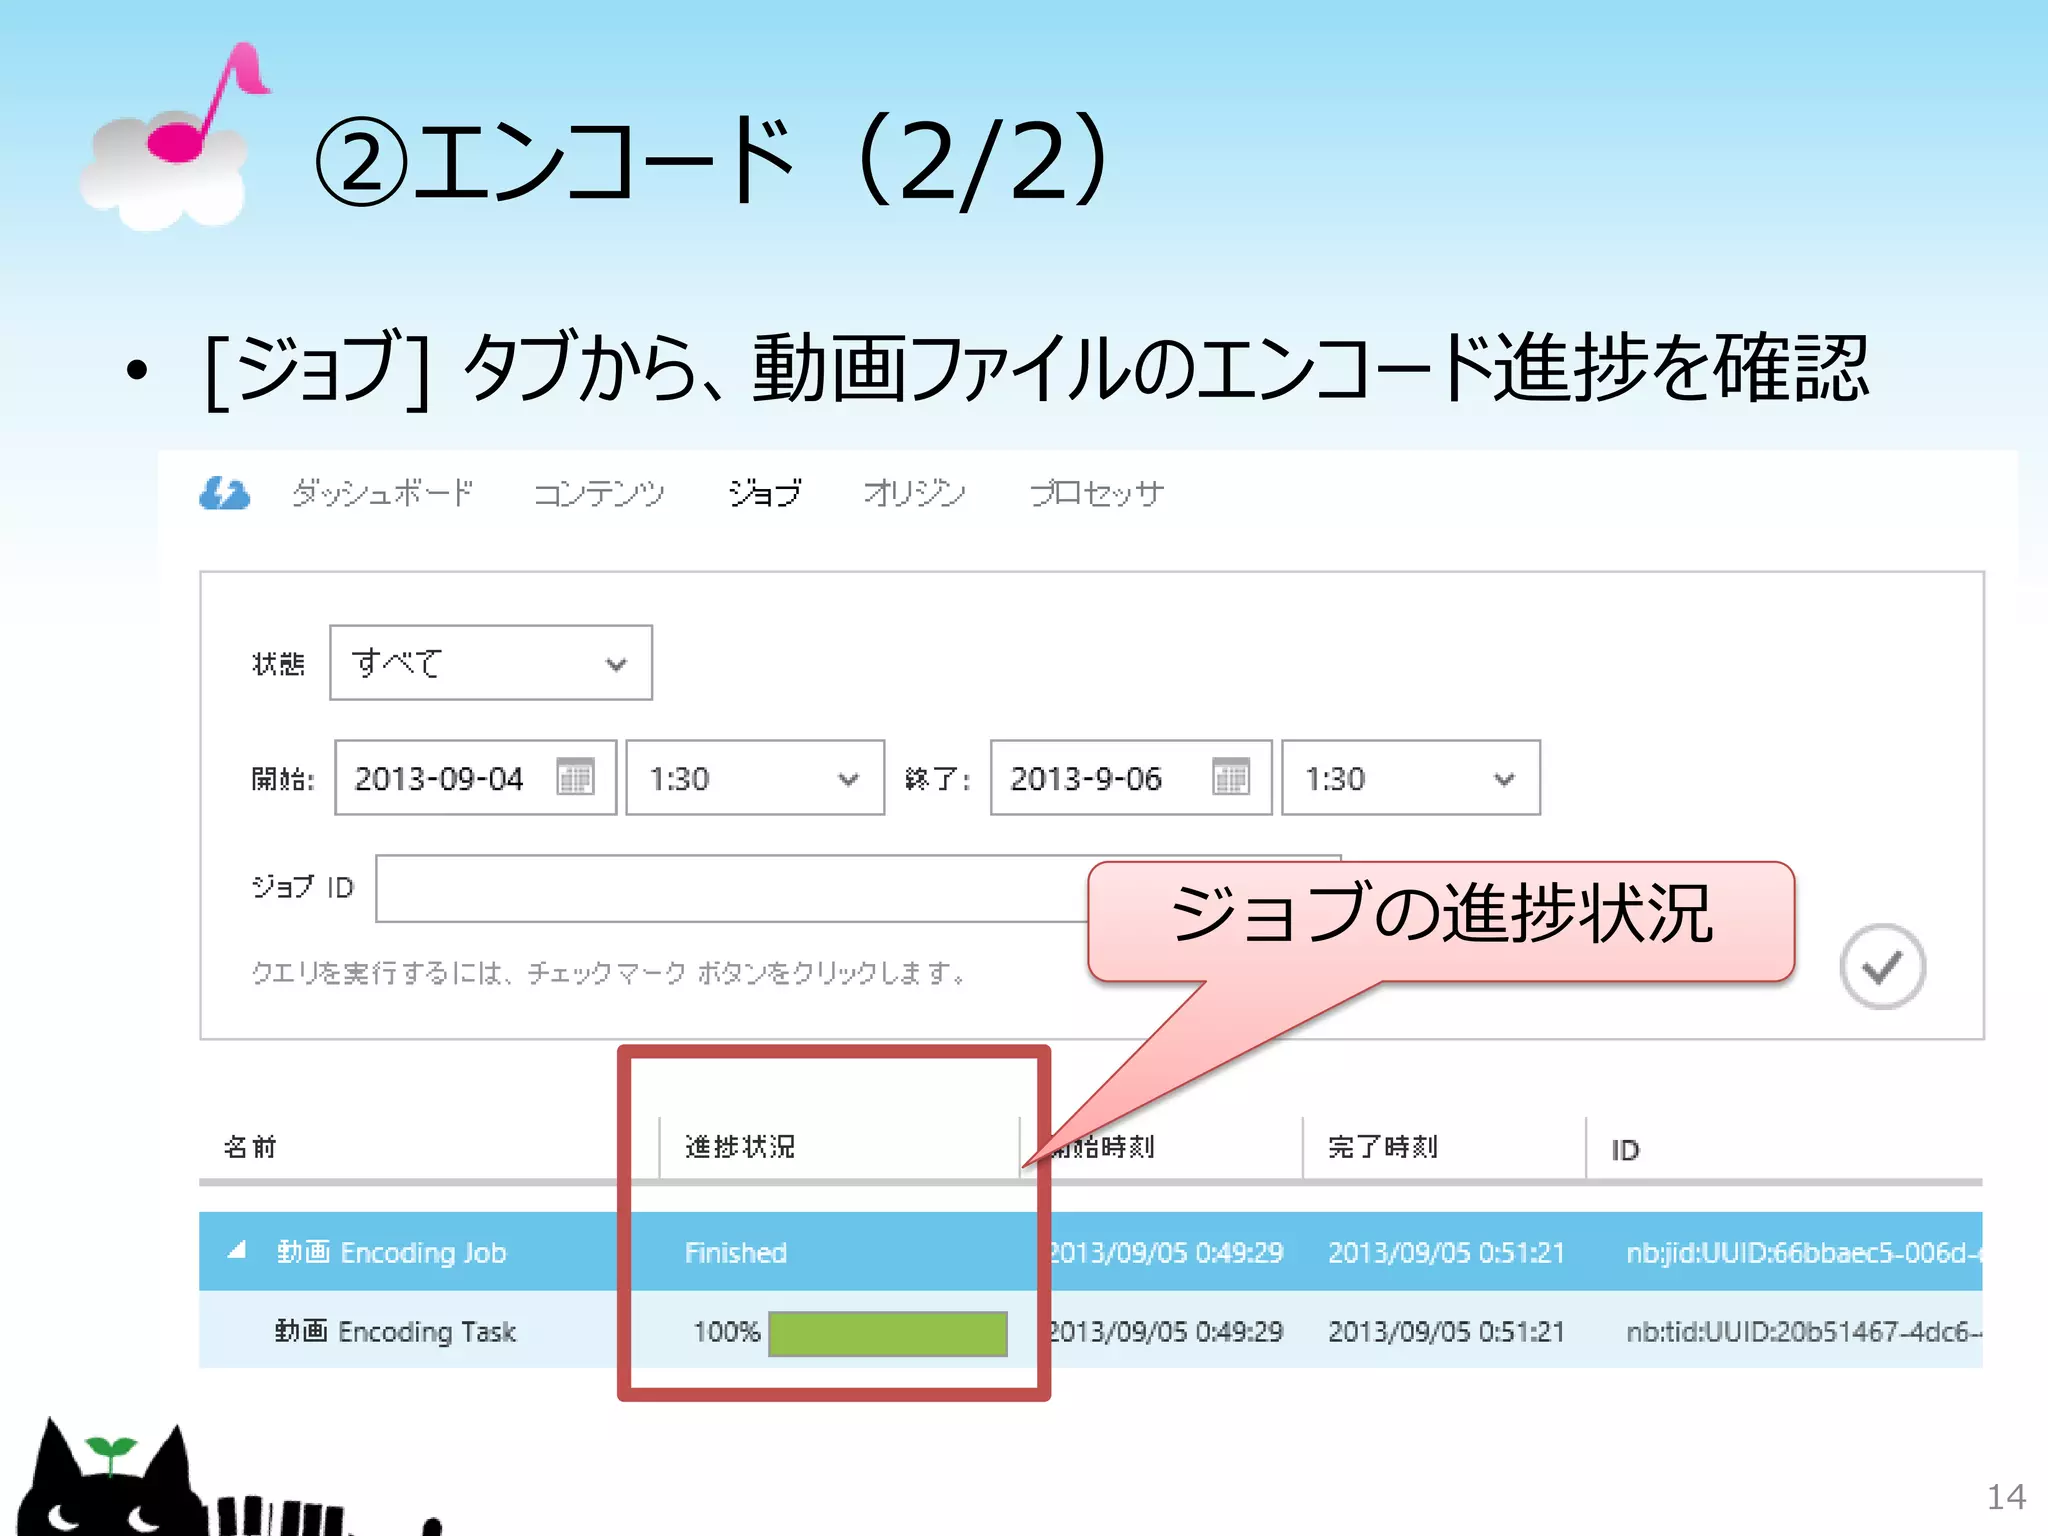Go to the プロセッサ tab
Screen dimensions: 2048x1536
click(1097, 493)
